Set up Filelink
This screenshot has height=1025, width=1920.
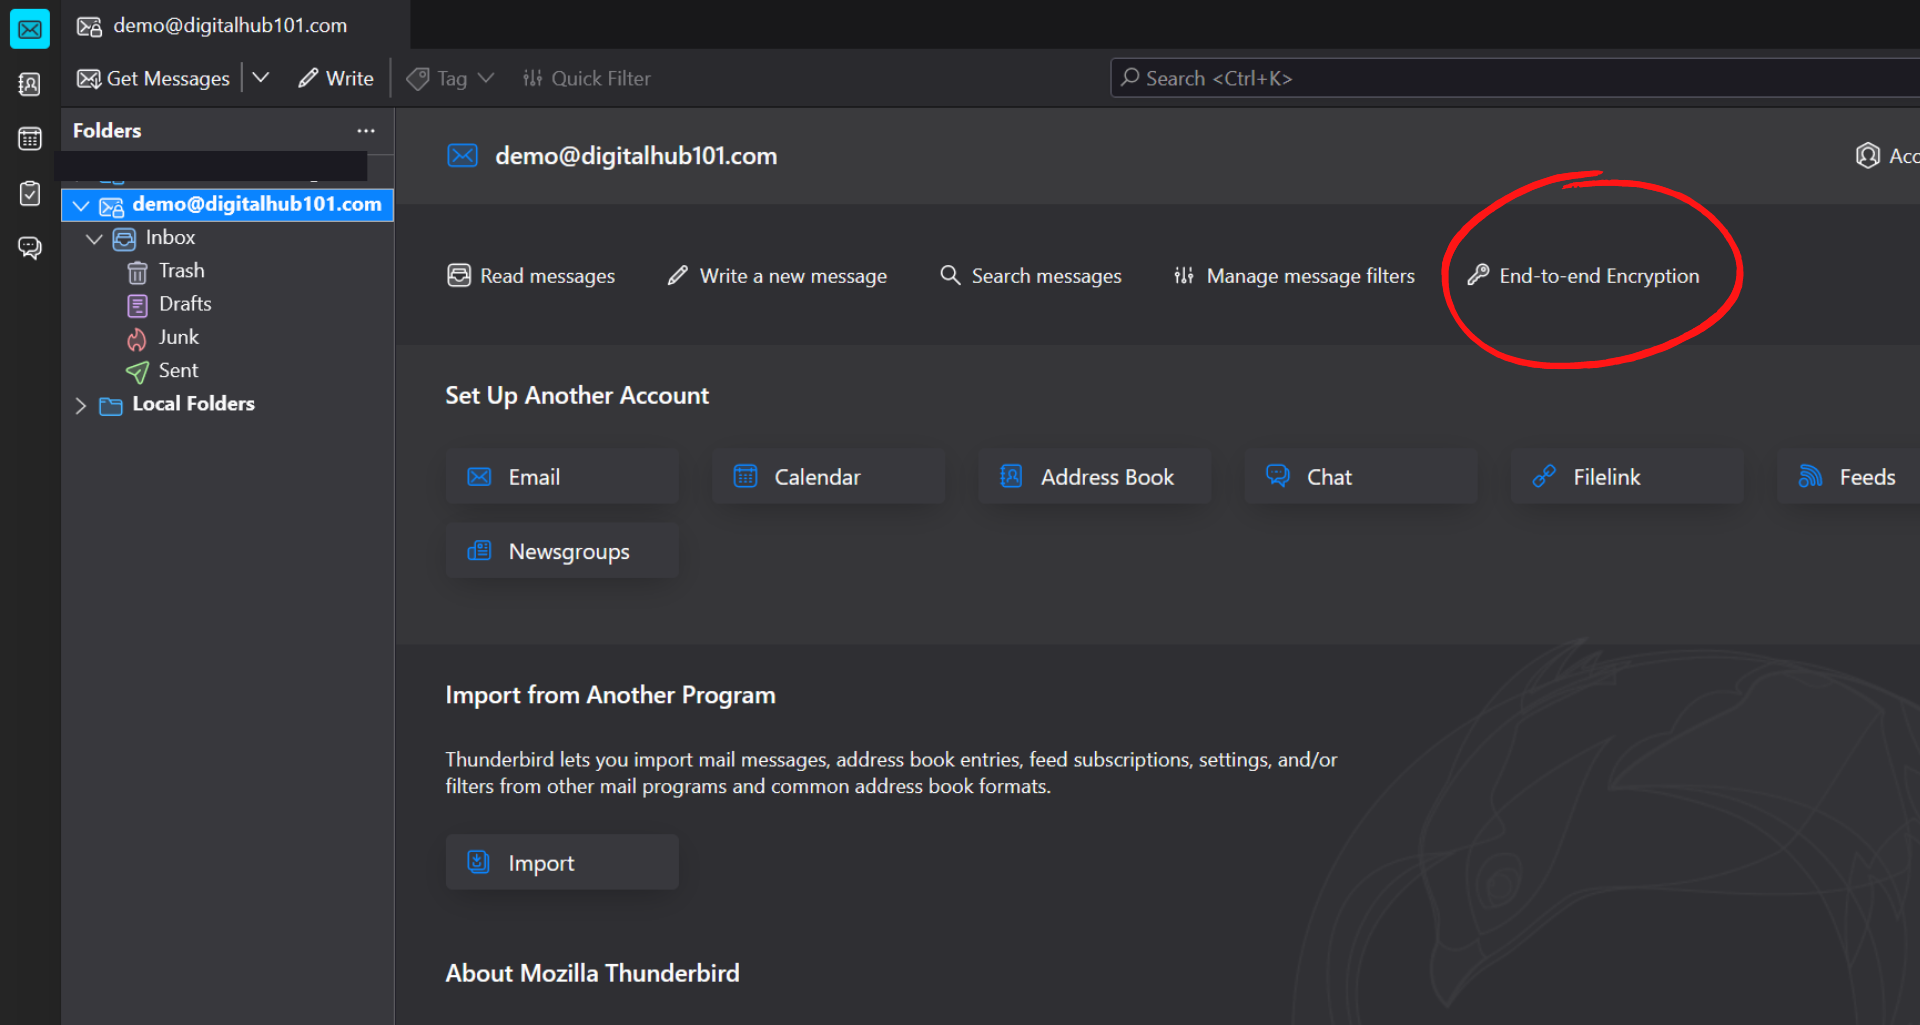(x=1627, y=477)
